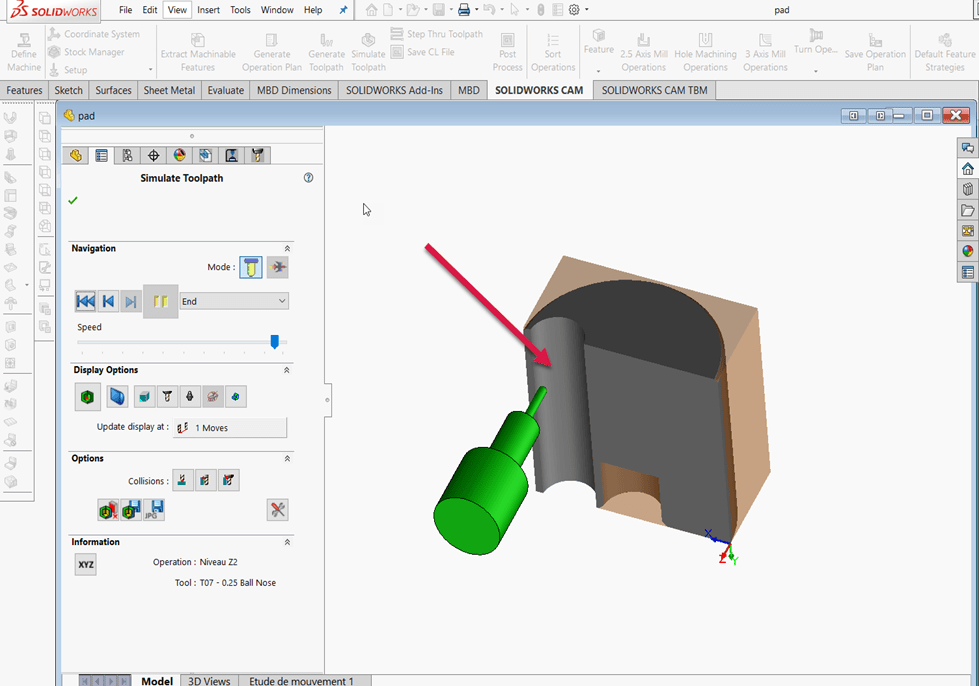Collapse the Options section
Image resolution: width=979 pixels, height=686 pixels.
point(287,458)
